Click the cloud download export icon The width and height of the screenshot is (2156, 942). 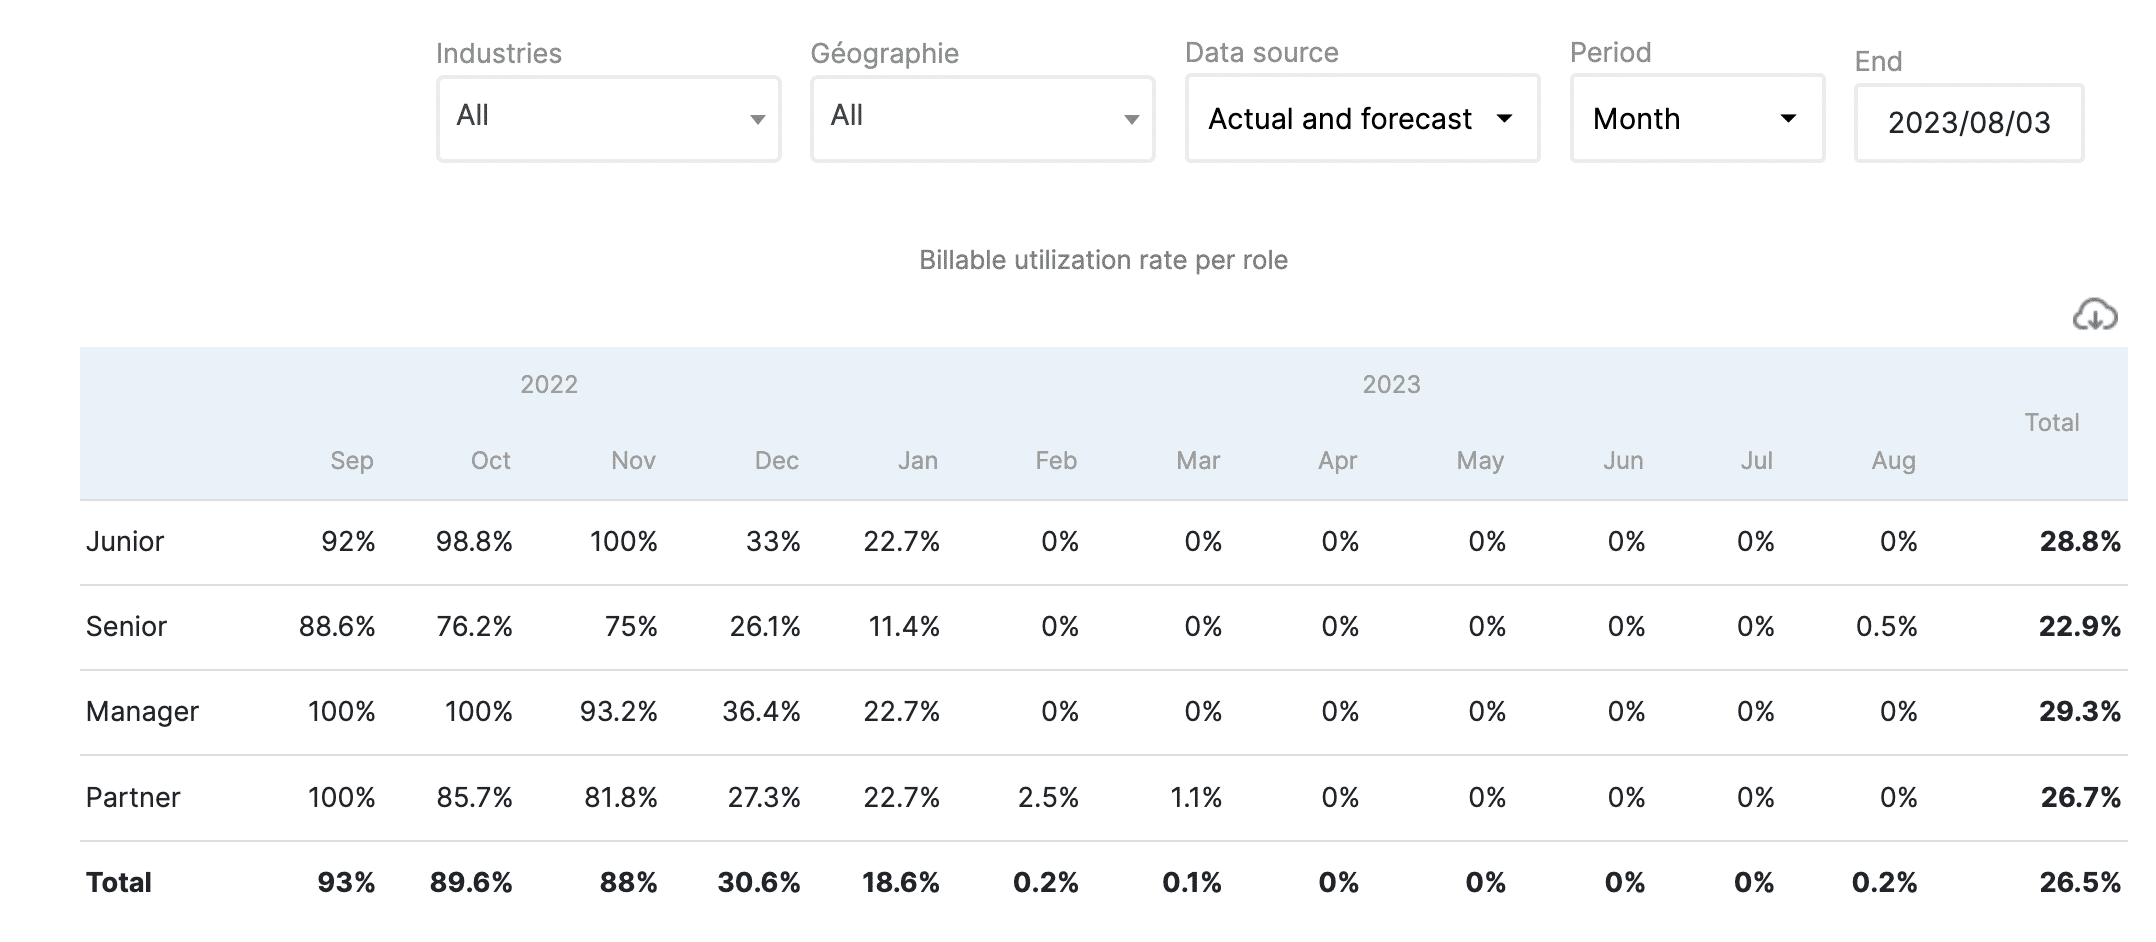tap(2094, 315)
